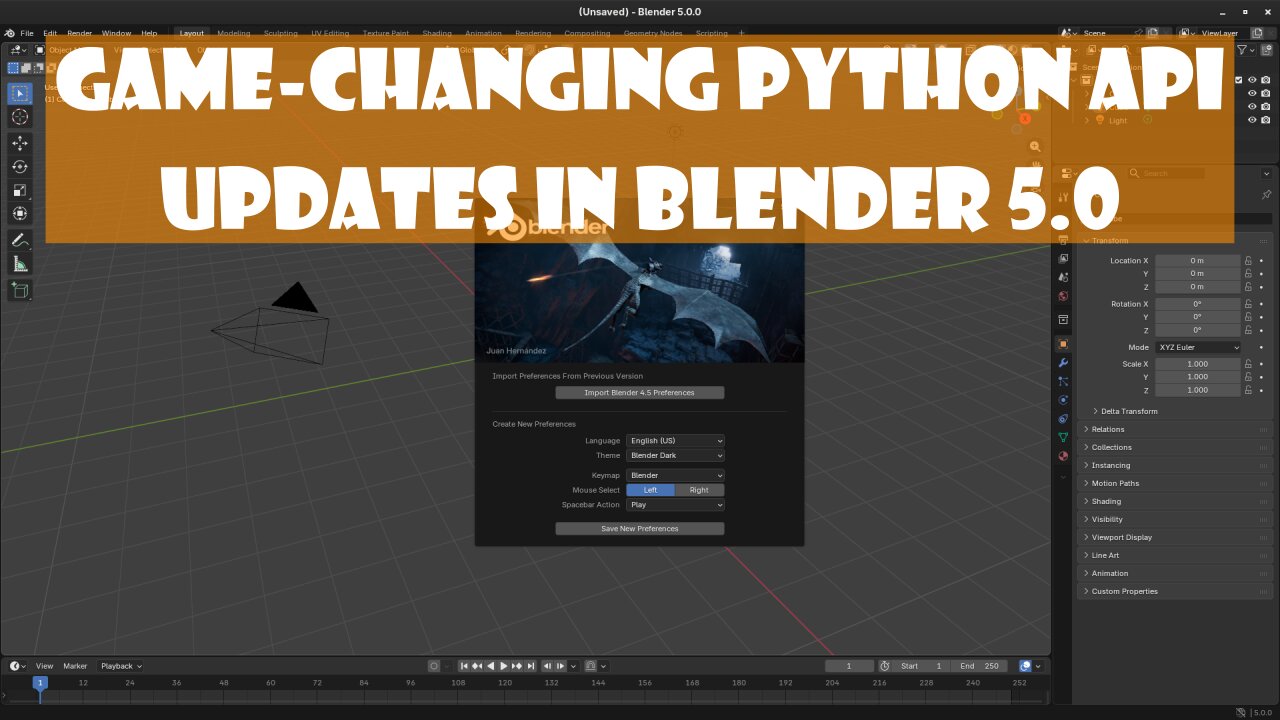
Task: Open the Spacebar Action dropdown
Action: point(675,505)
